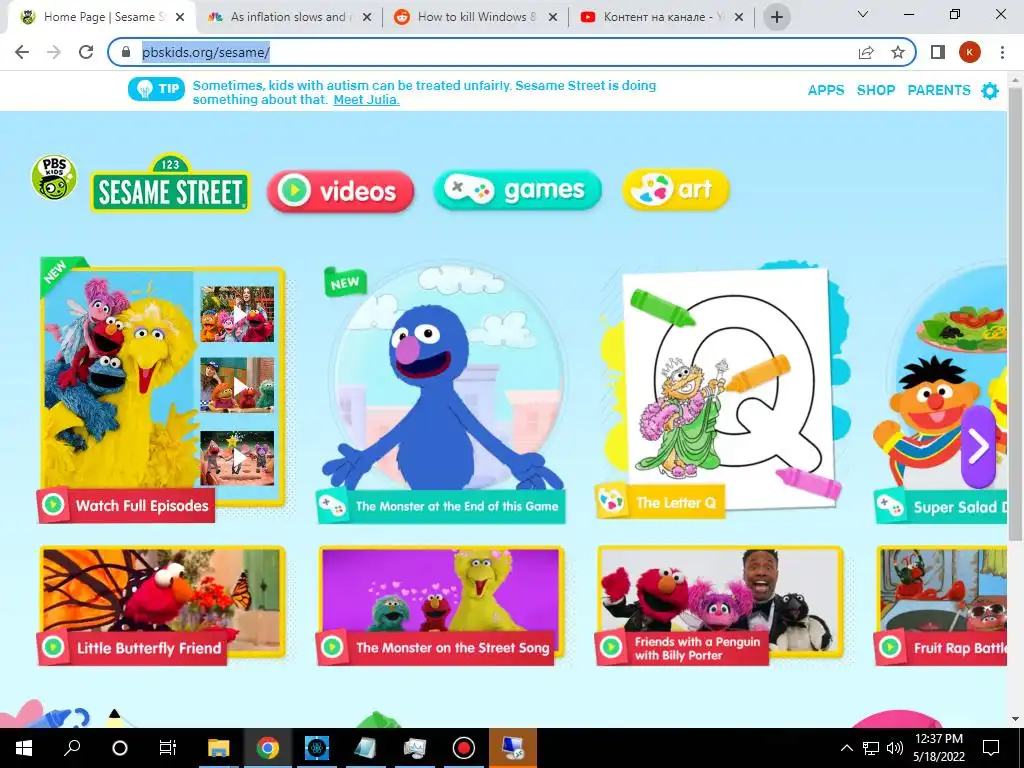Play Little Butterfly Friend video
The width and height of the screenshot is (1024, 768).
162,605
